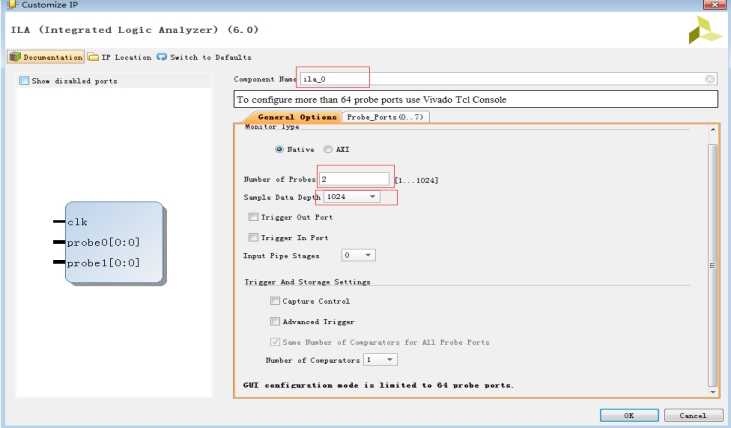Select the Native monitor type

coord(279,149)
